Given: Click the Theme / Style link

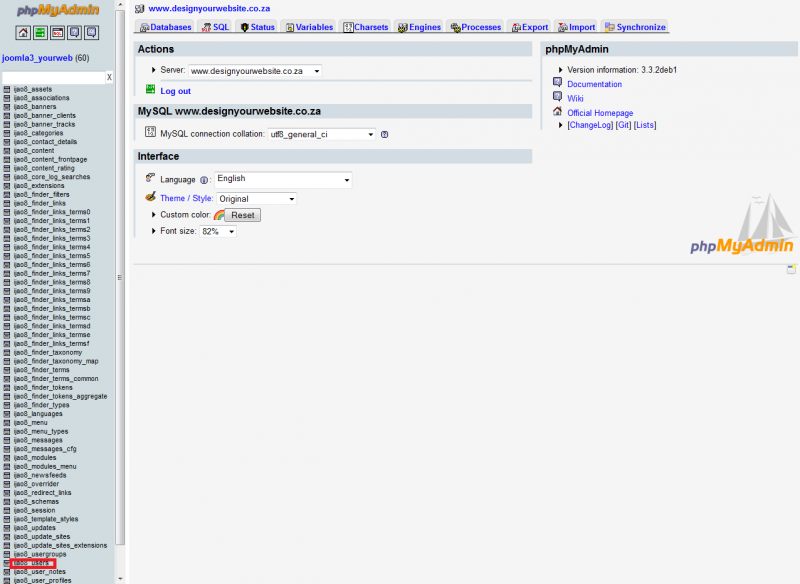Looking at the screenshot, I should tap(186, 198).
